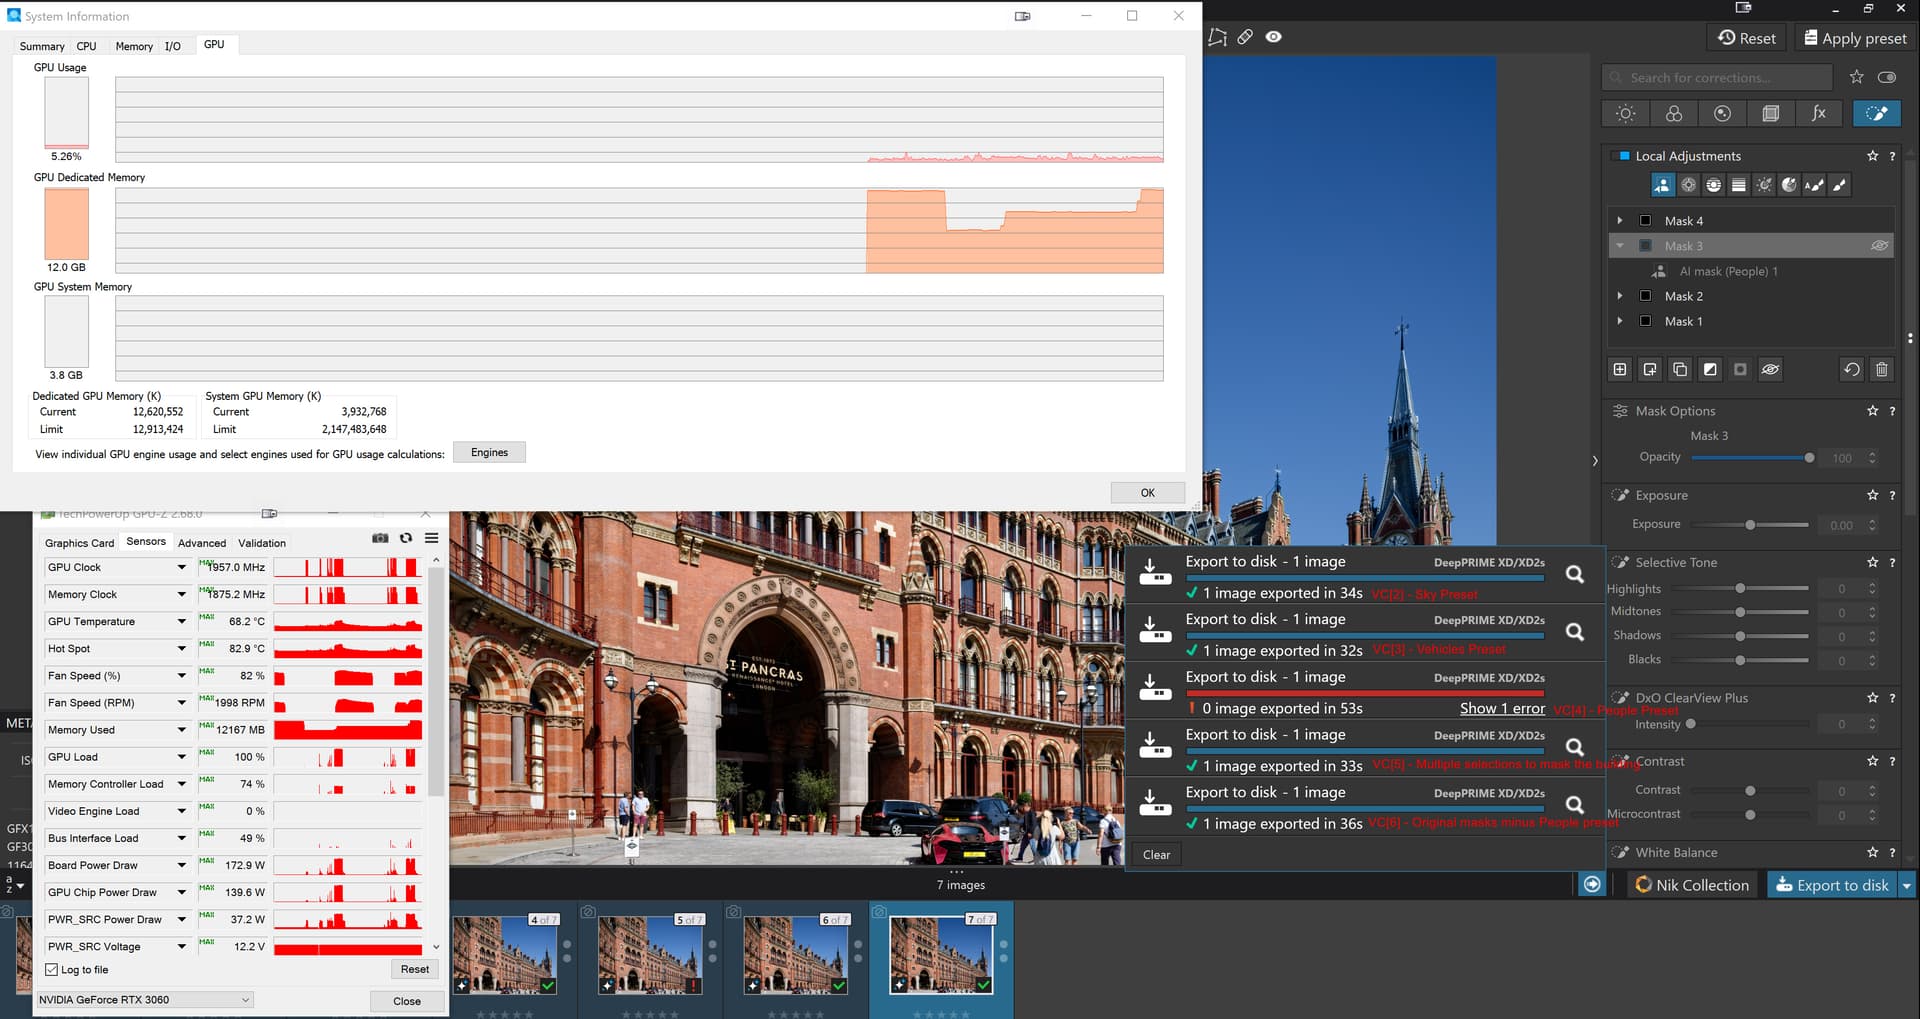Toggle the Mask 4 checkbox
1920x1019 pixels.
pyautogui.click(x=1645, y=221)
